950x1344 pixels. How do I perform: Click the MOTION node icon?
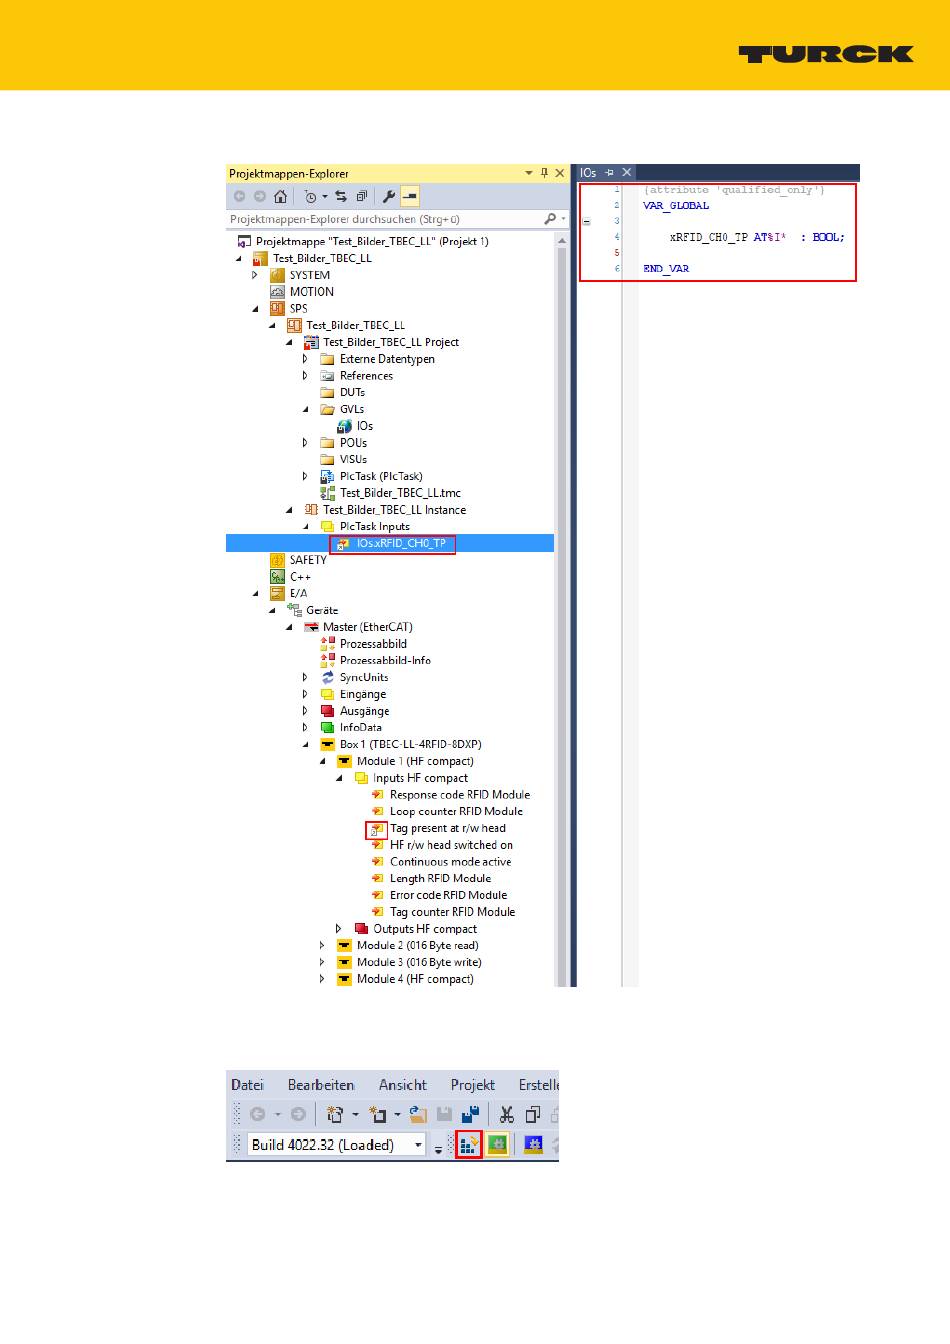[277, 292]
